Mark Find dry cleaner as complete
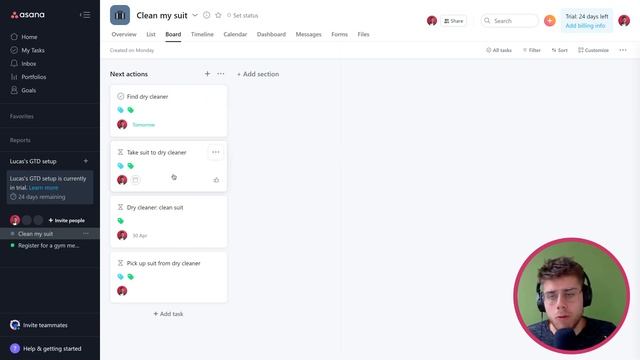This screenshot has width=640, height=360. [x=120, y=96]
